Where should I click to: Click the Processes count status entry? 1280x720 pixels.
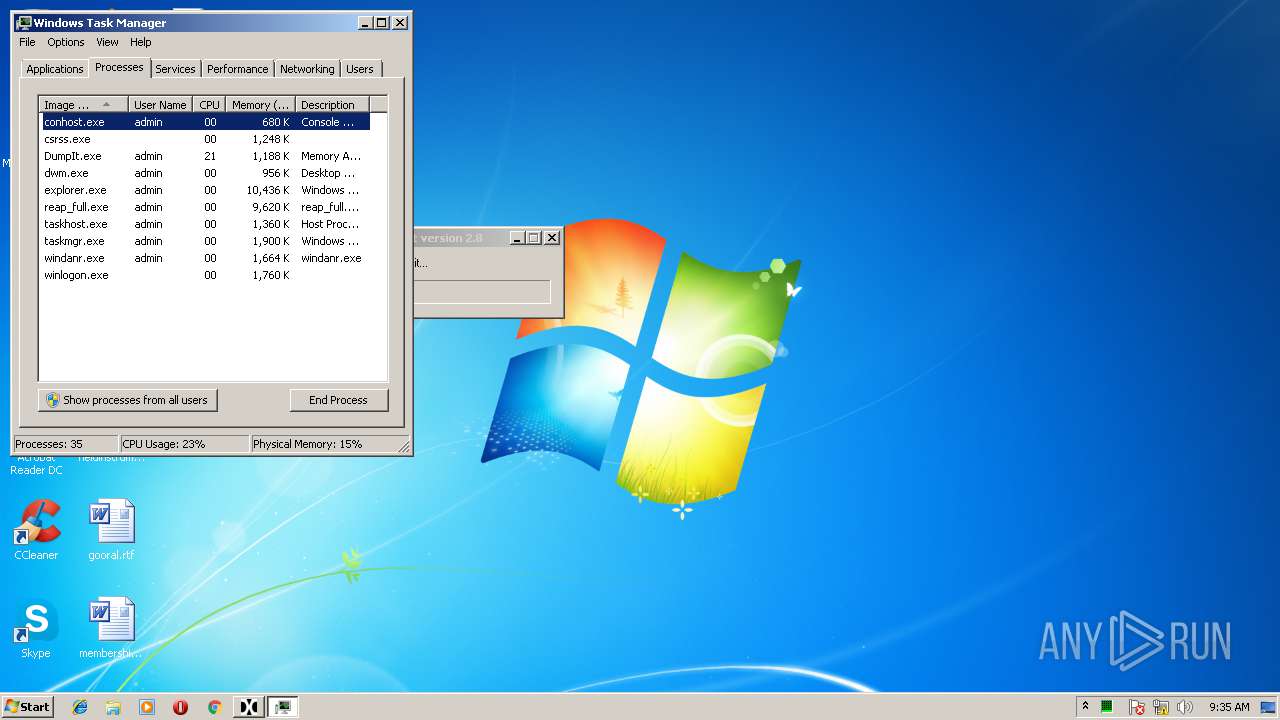(66, 444)
